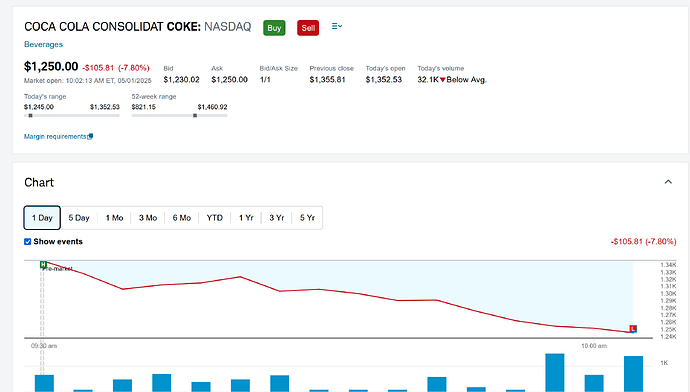690x392 pixels.
Task: Click the red down arrow by Today's volume
Action: click(443, 80)
